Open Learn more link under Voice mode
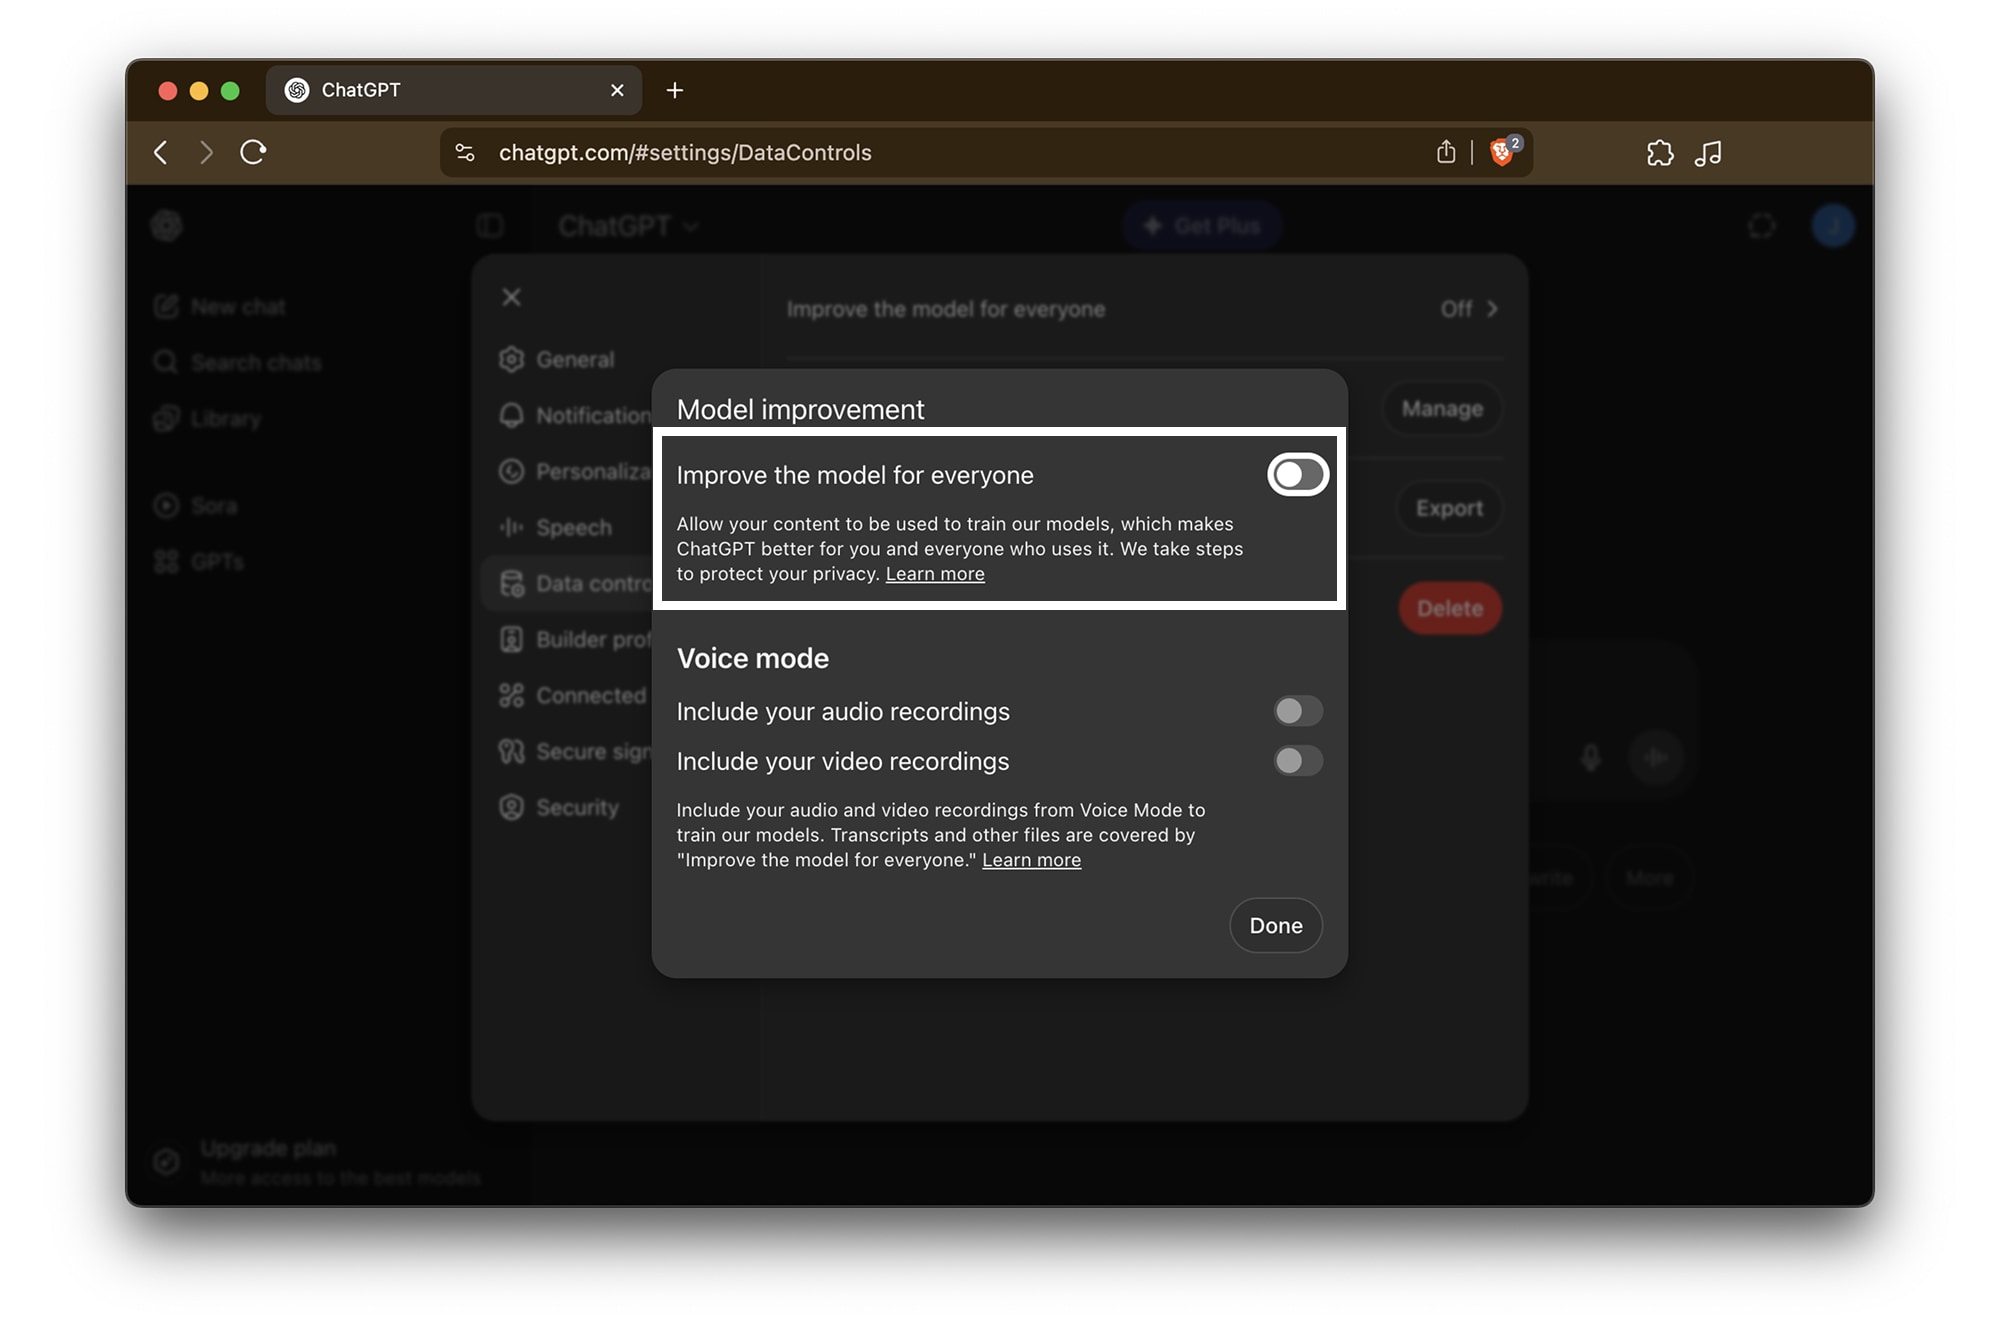The image size is (2000, 1323). coord(1031,860)
